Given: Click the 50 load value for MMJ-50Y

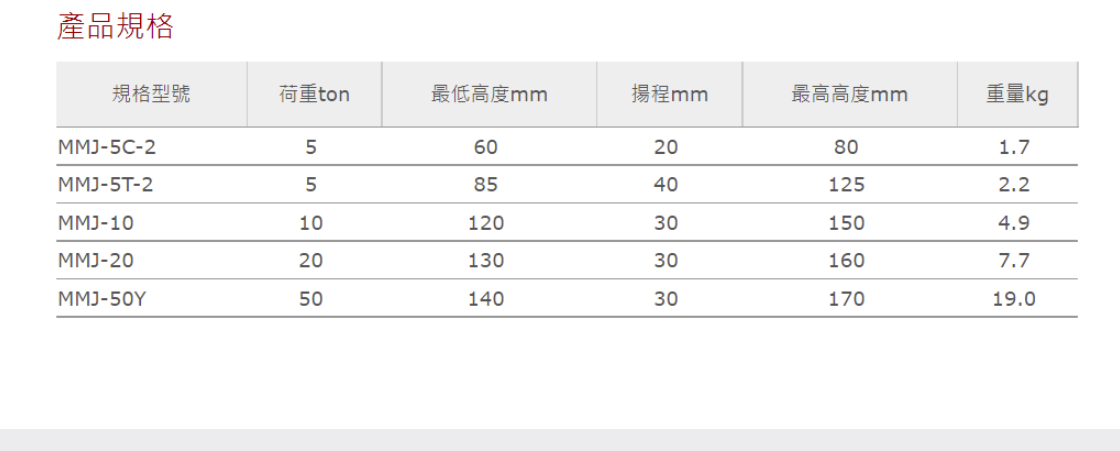Looking at the screenshot, I should click(311, 299).
